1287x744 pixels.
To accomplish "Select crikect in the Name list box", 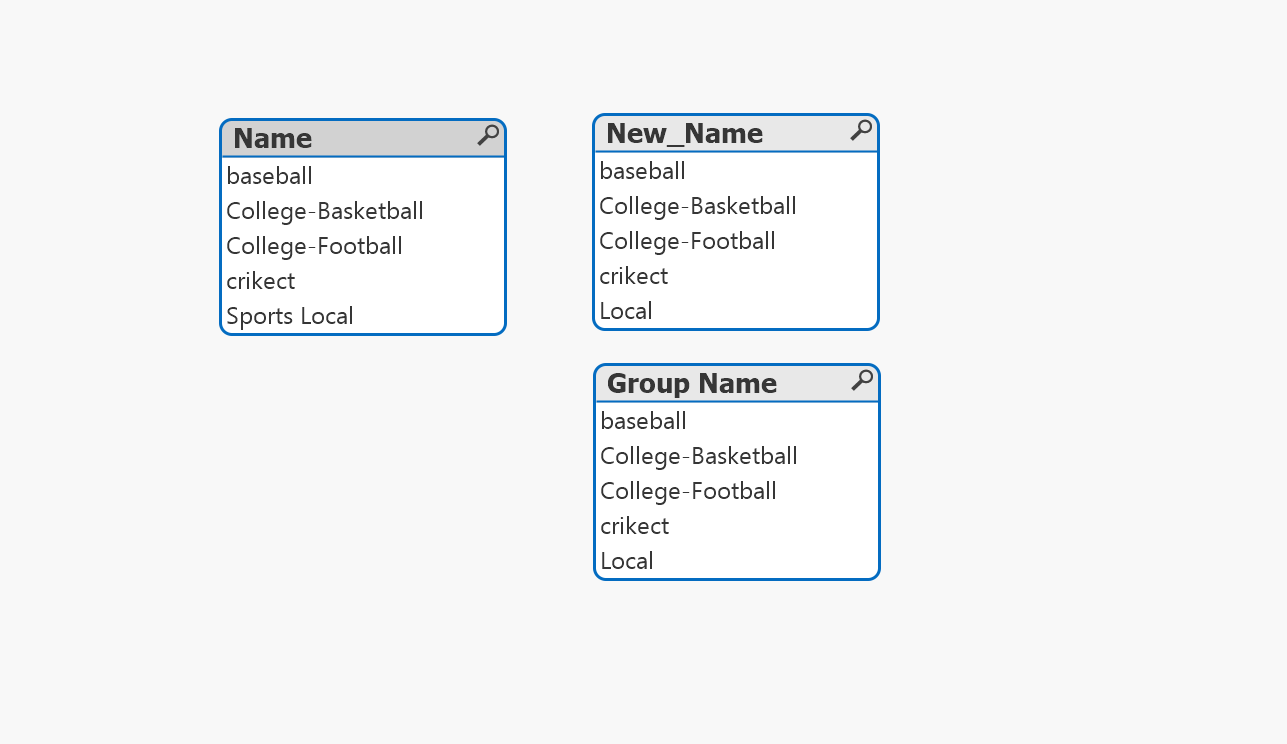I will click(261, 281).
